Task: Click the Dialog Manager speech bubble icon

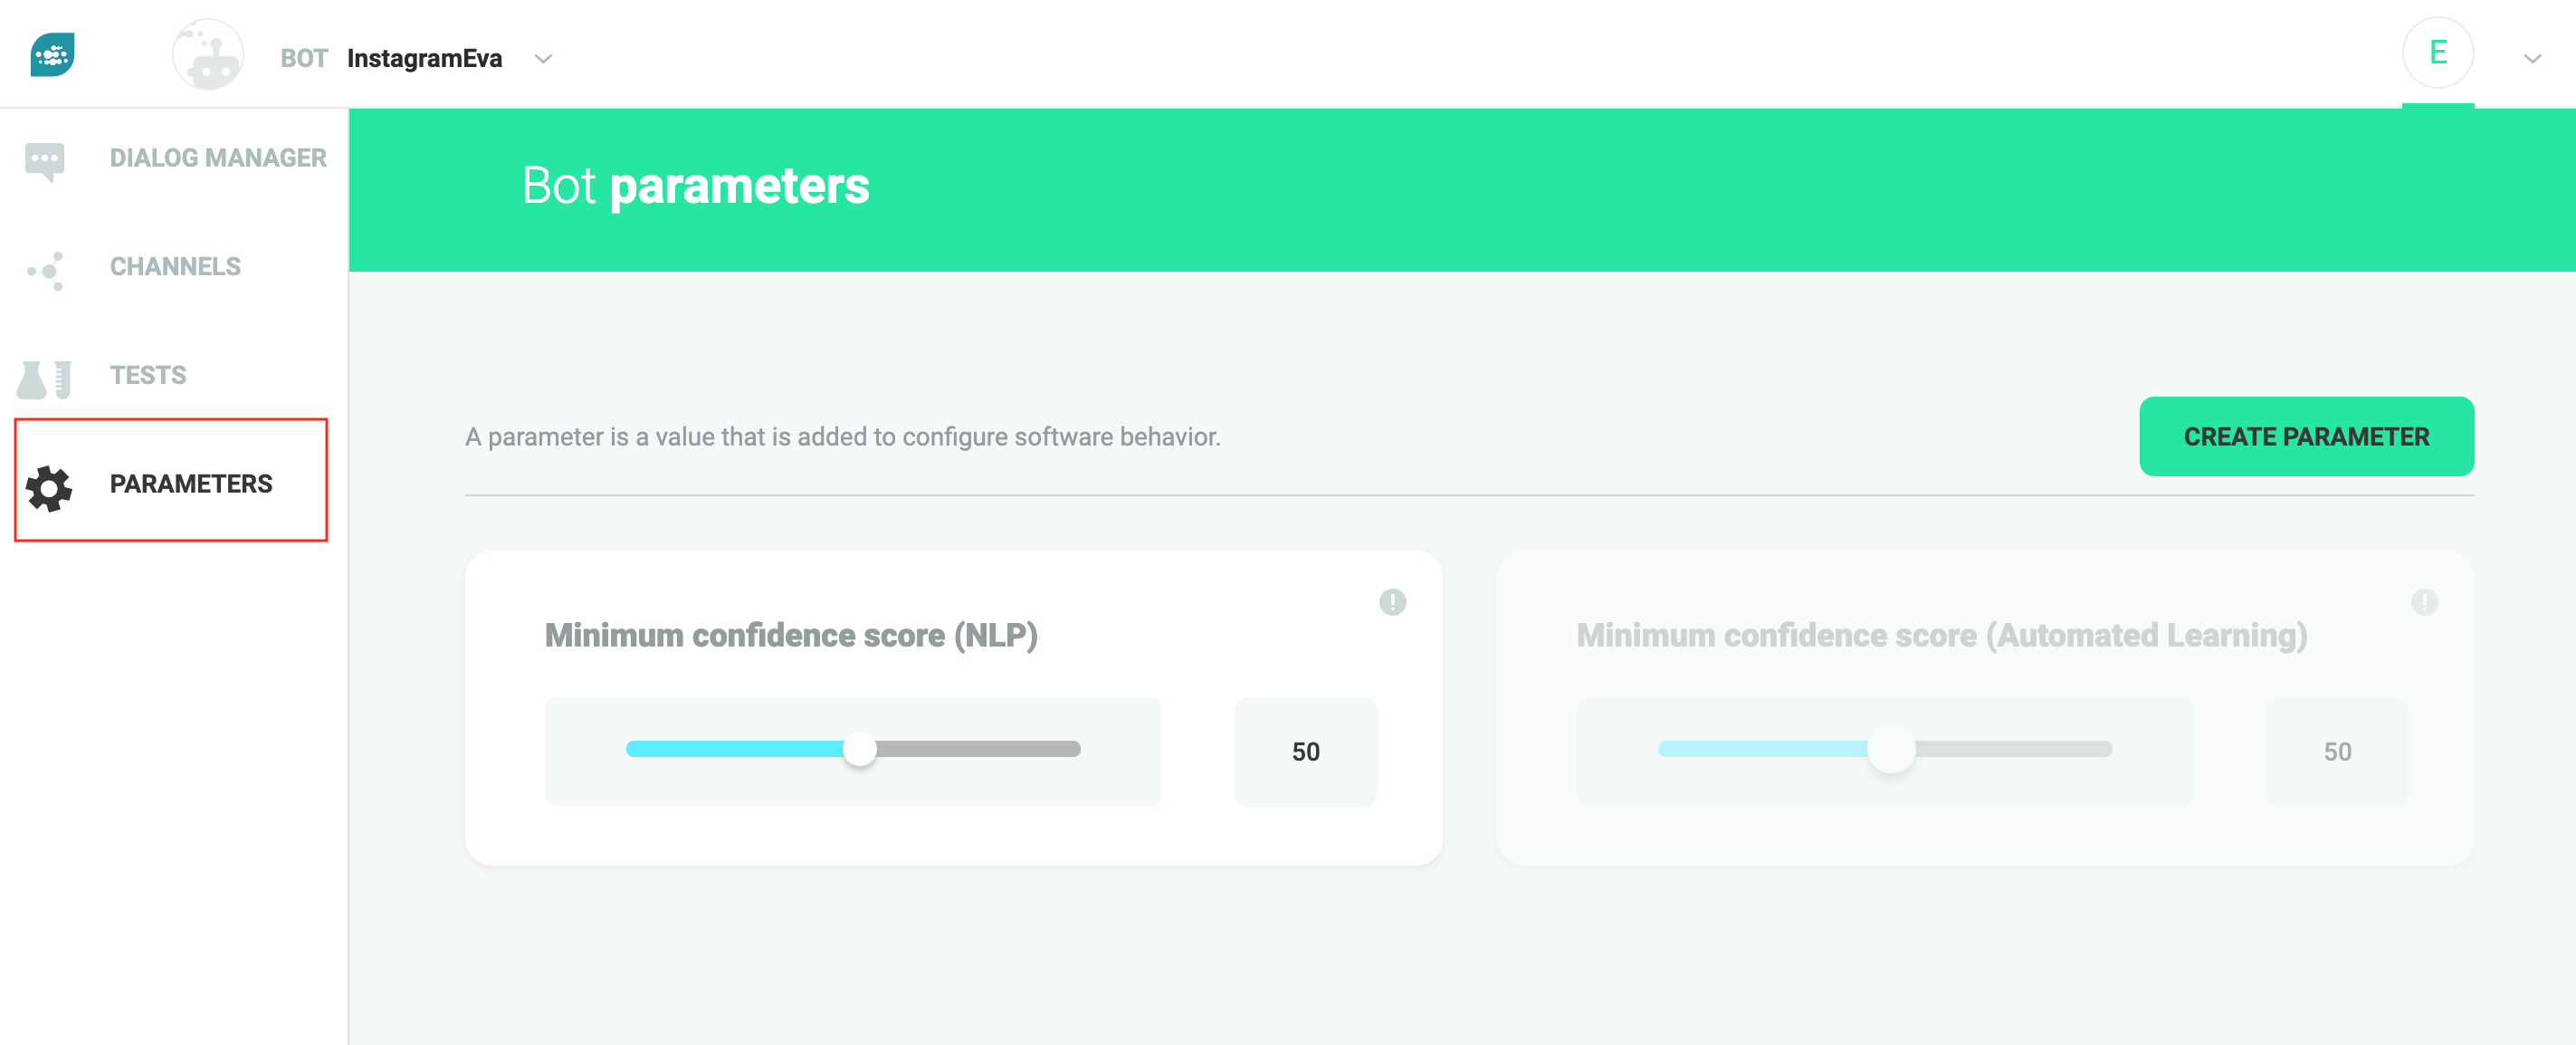Action: pyautogui.click(x=45, y=160)
